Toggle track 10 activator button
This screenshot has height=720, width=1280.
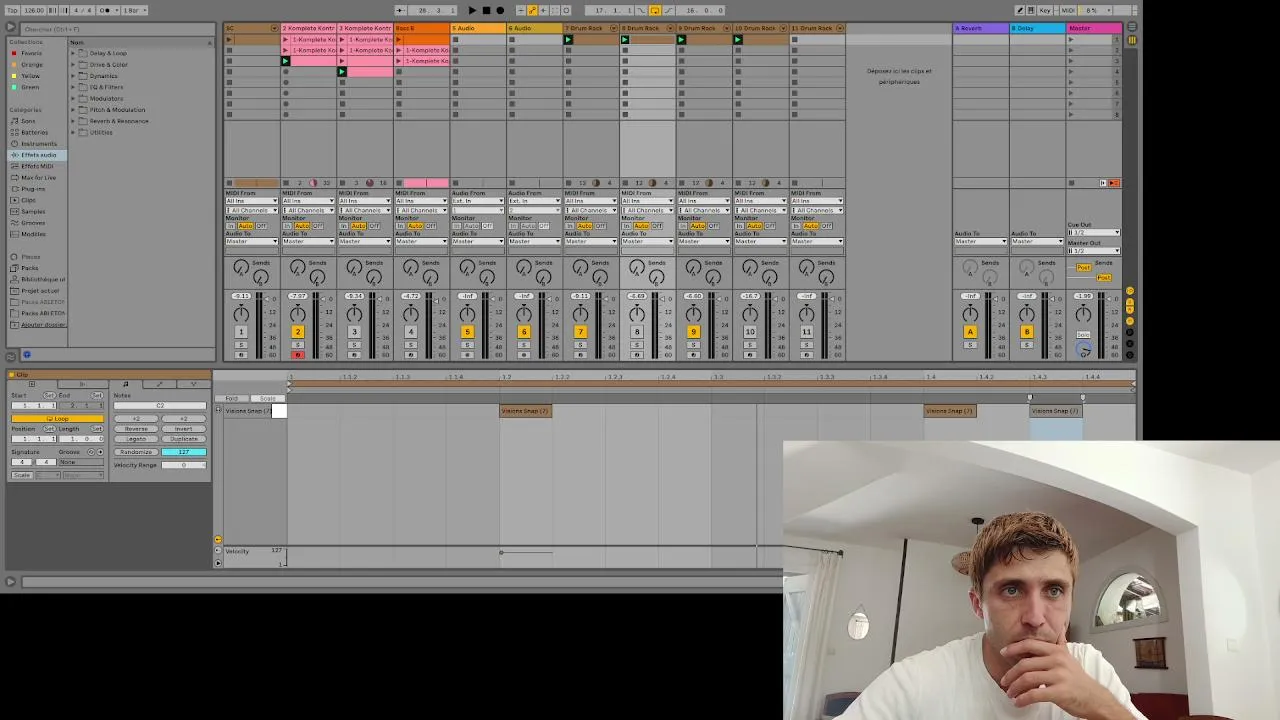[x=750, y=332]
